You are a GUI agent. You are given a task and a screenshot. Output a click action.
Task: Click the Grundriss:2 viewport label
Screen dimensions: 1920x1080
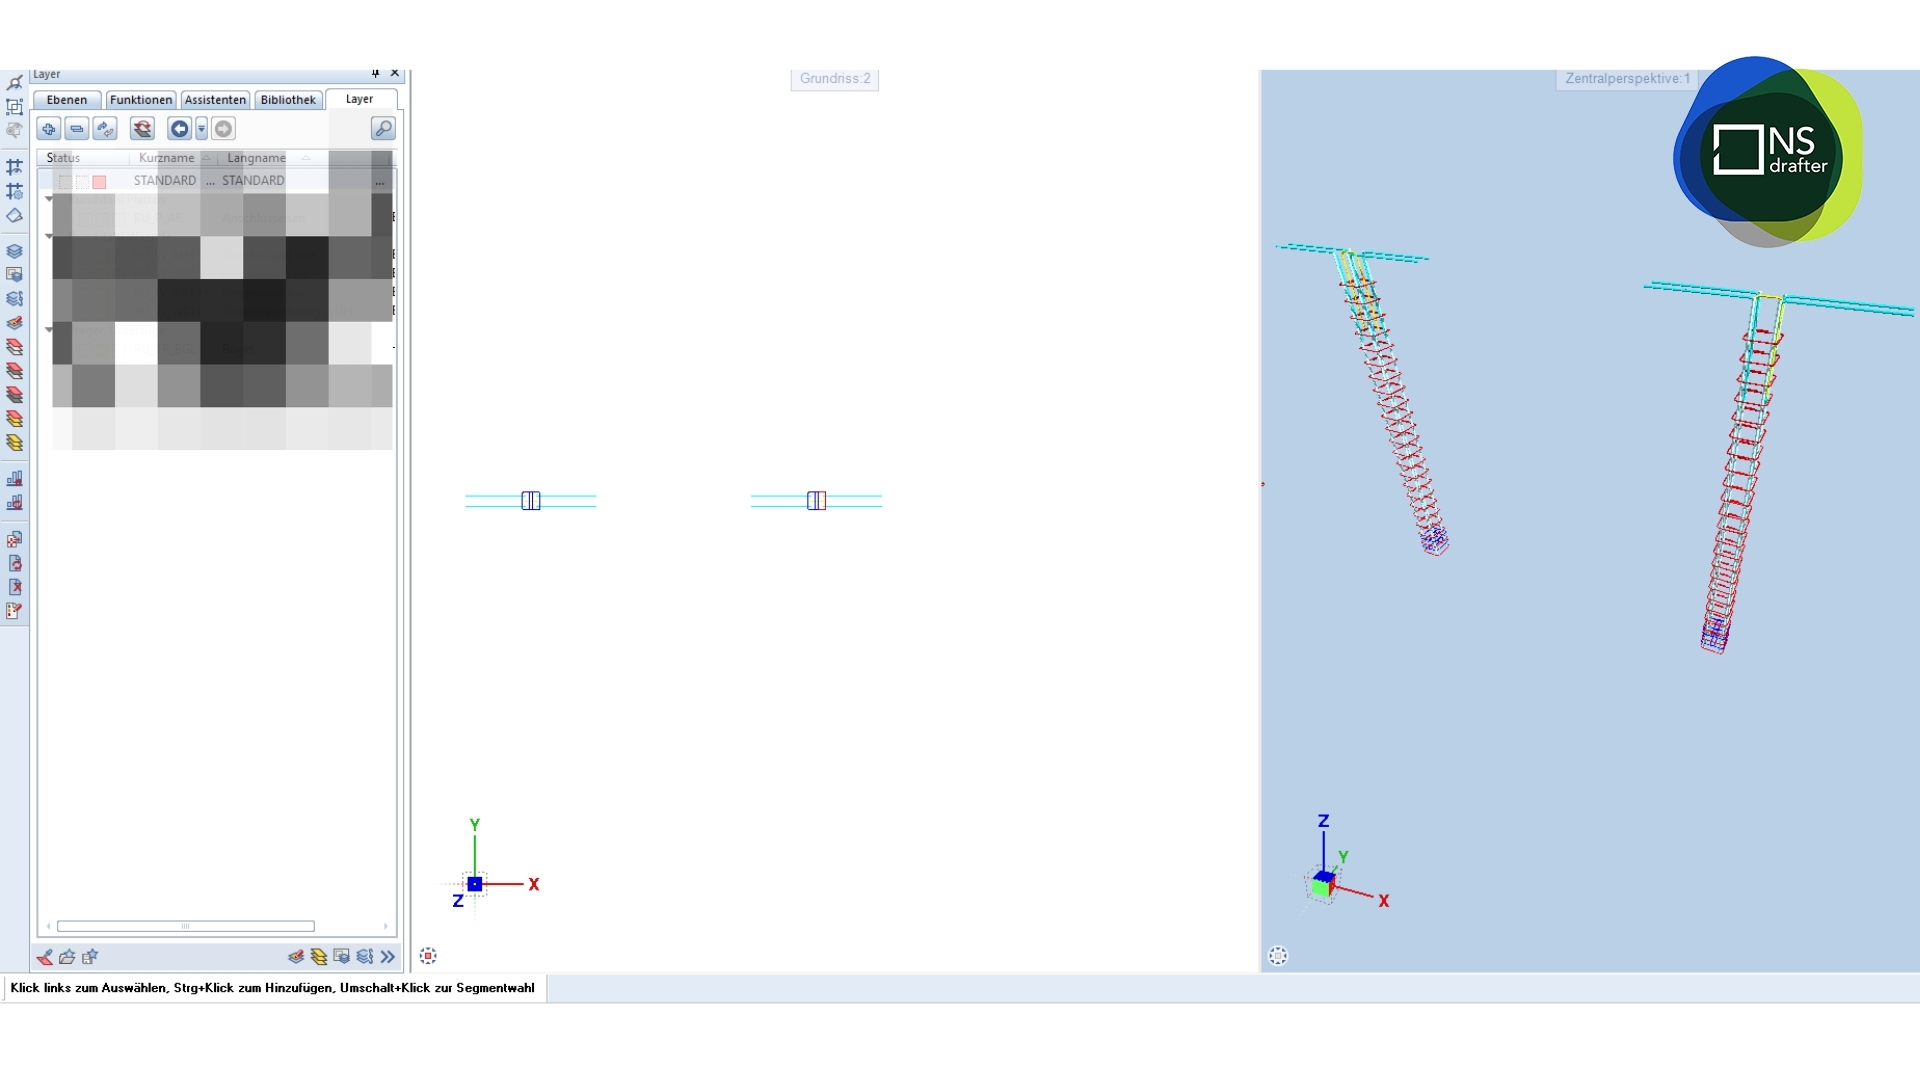point(835,79)
